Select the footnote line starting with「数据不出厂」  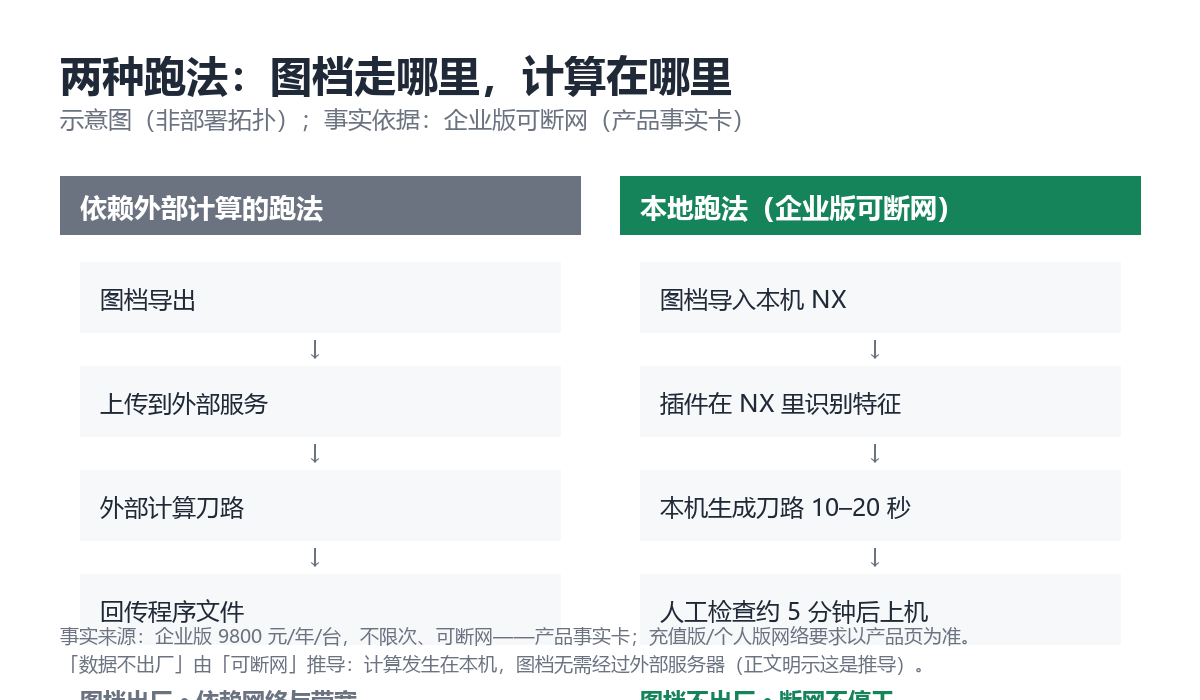[494, 665]
